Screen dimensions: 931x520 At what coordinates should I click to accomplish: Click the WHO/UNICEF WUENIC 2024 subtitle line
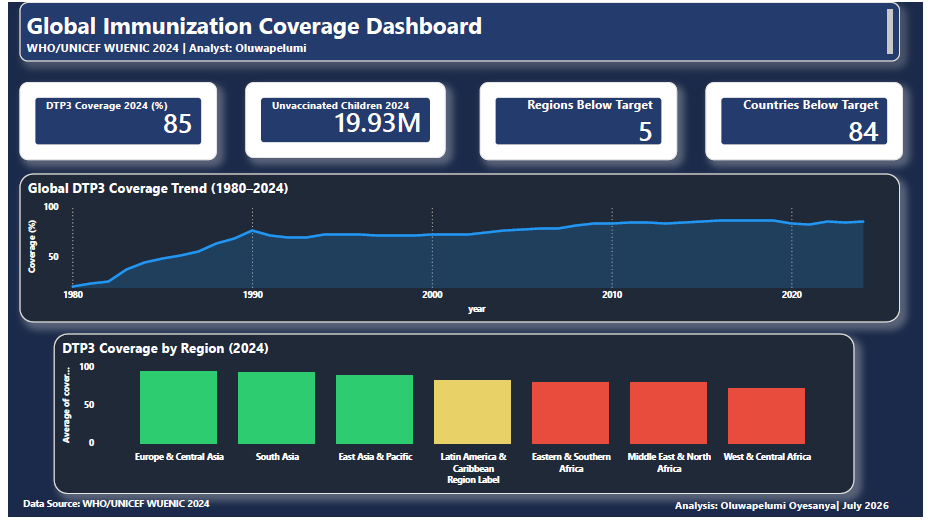pyautogui.click(x=166, y=49)
